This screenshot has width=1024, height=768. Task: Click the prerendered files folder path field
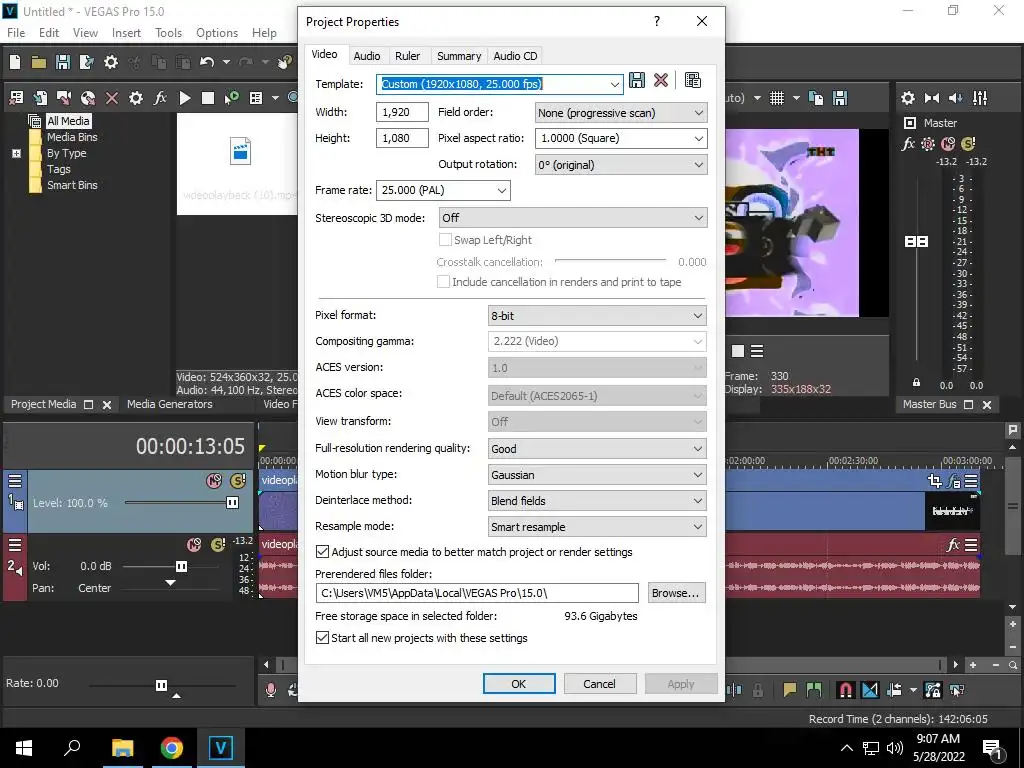[x=477, y=593]
